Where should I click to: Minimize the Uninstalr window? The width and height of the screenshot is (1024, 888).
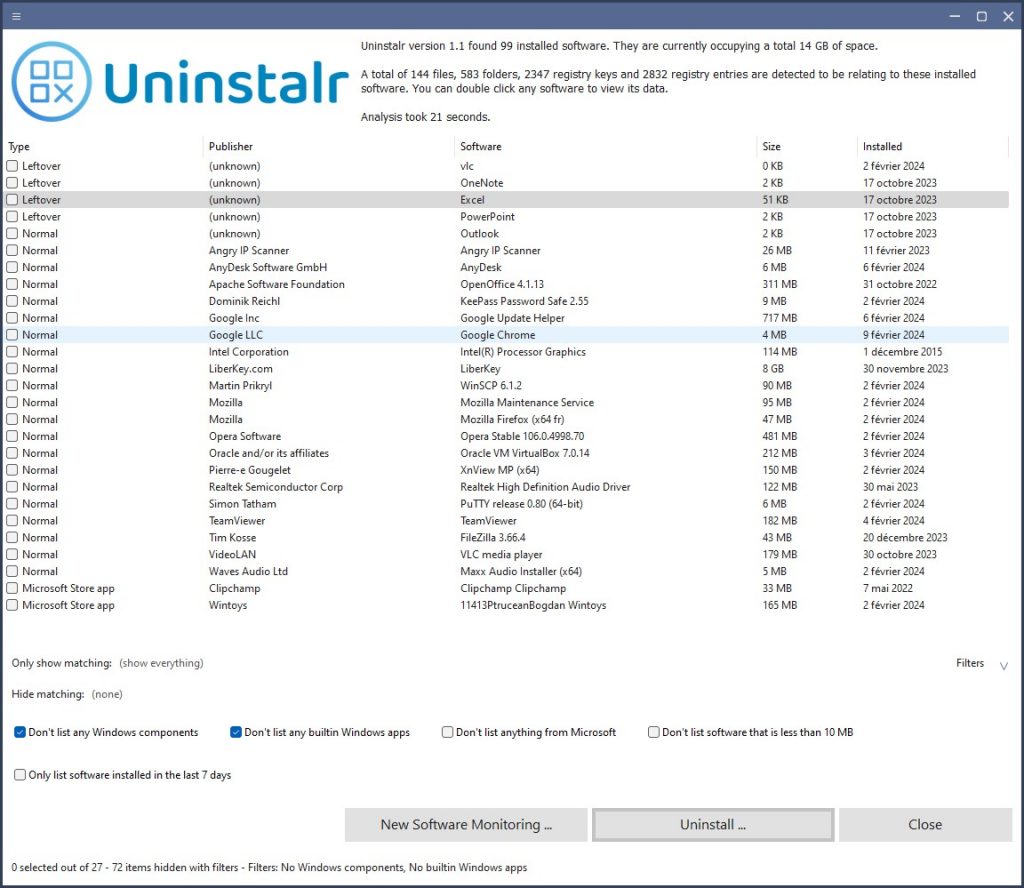[955, 16]
